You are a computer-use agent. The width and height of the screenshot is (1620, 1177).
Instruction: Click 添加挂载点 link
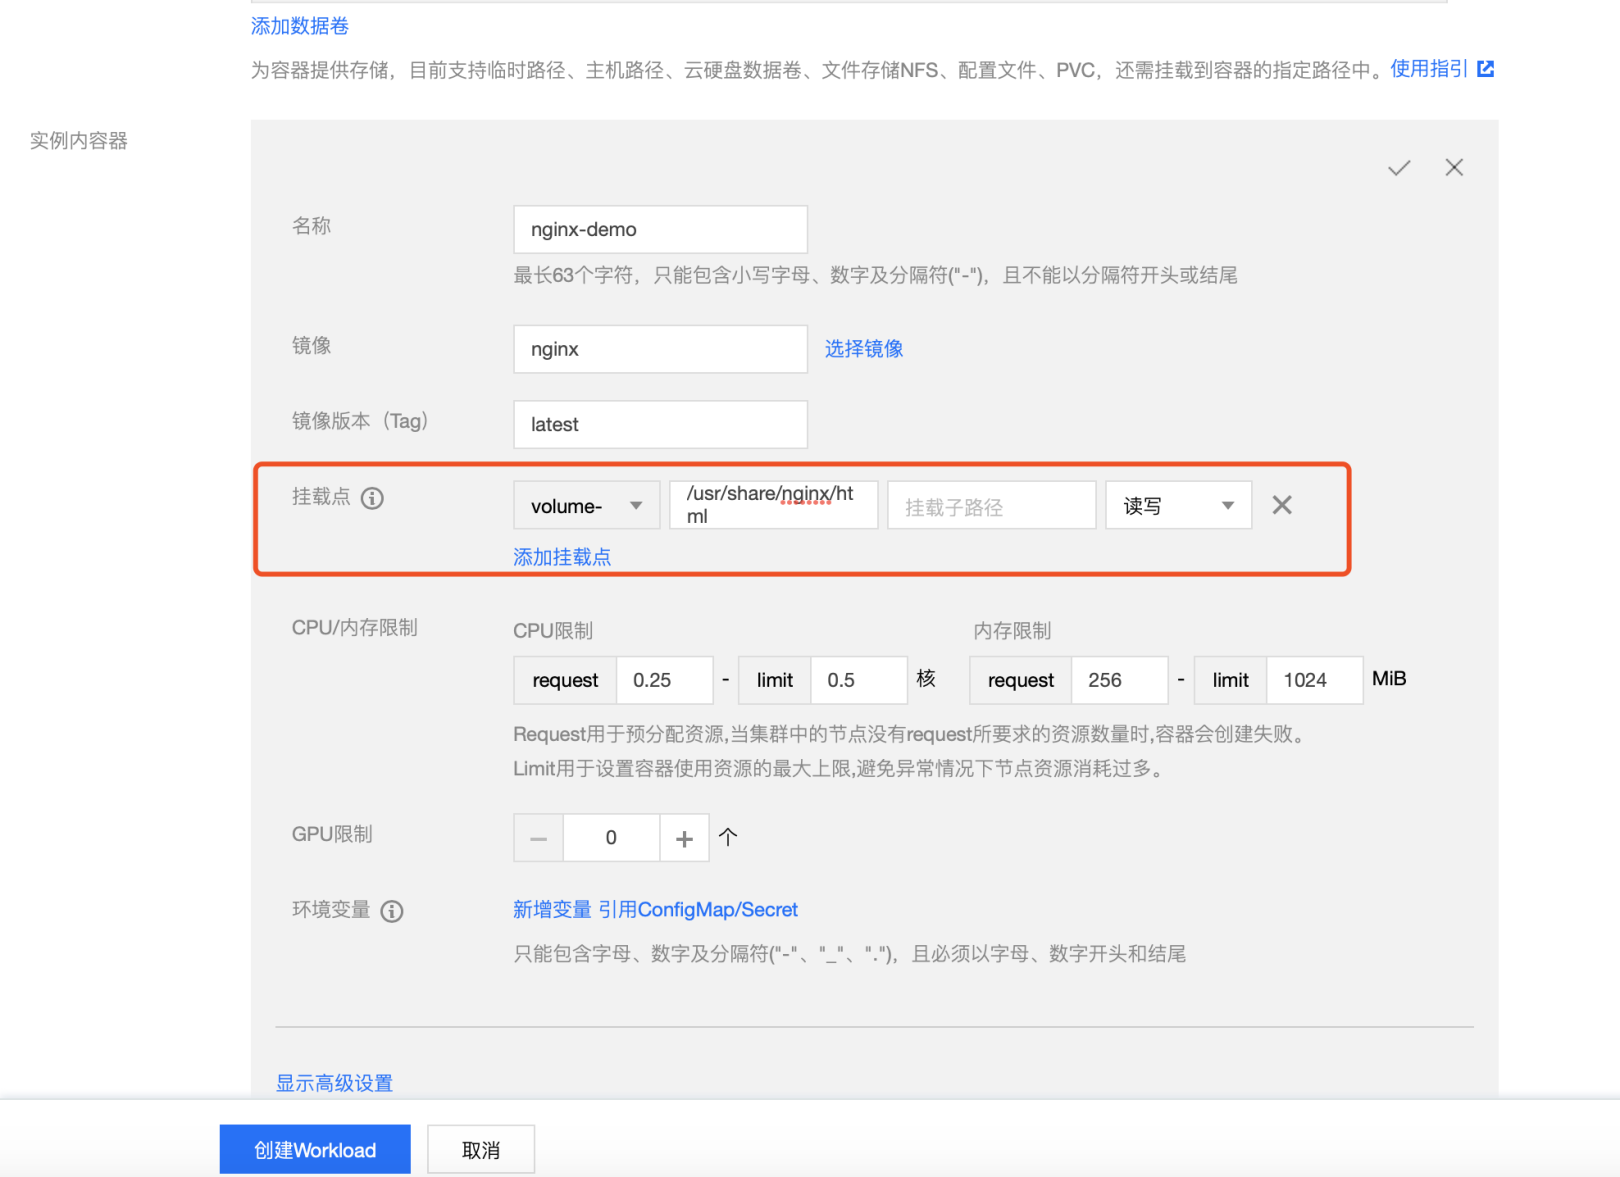click(562, 558)
